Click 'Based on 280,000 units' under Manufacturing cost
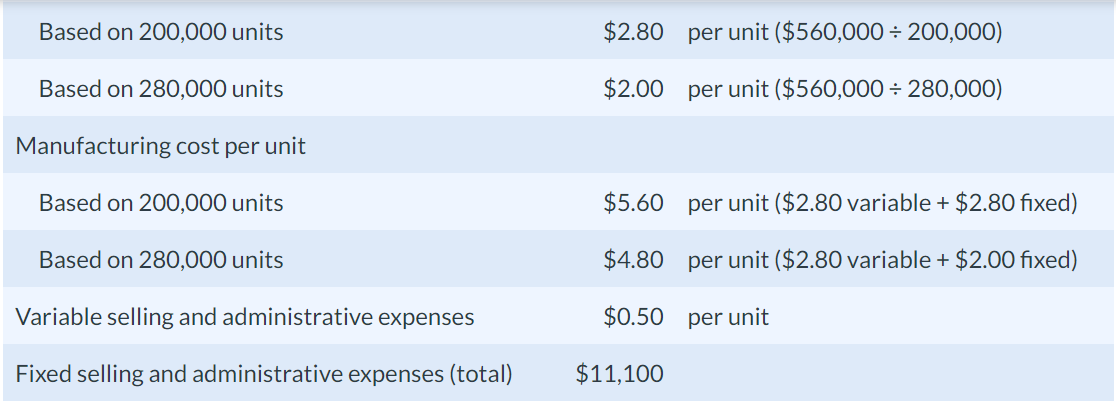The image size is (1116, 403). [160, 260]
